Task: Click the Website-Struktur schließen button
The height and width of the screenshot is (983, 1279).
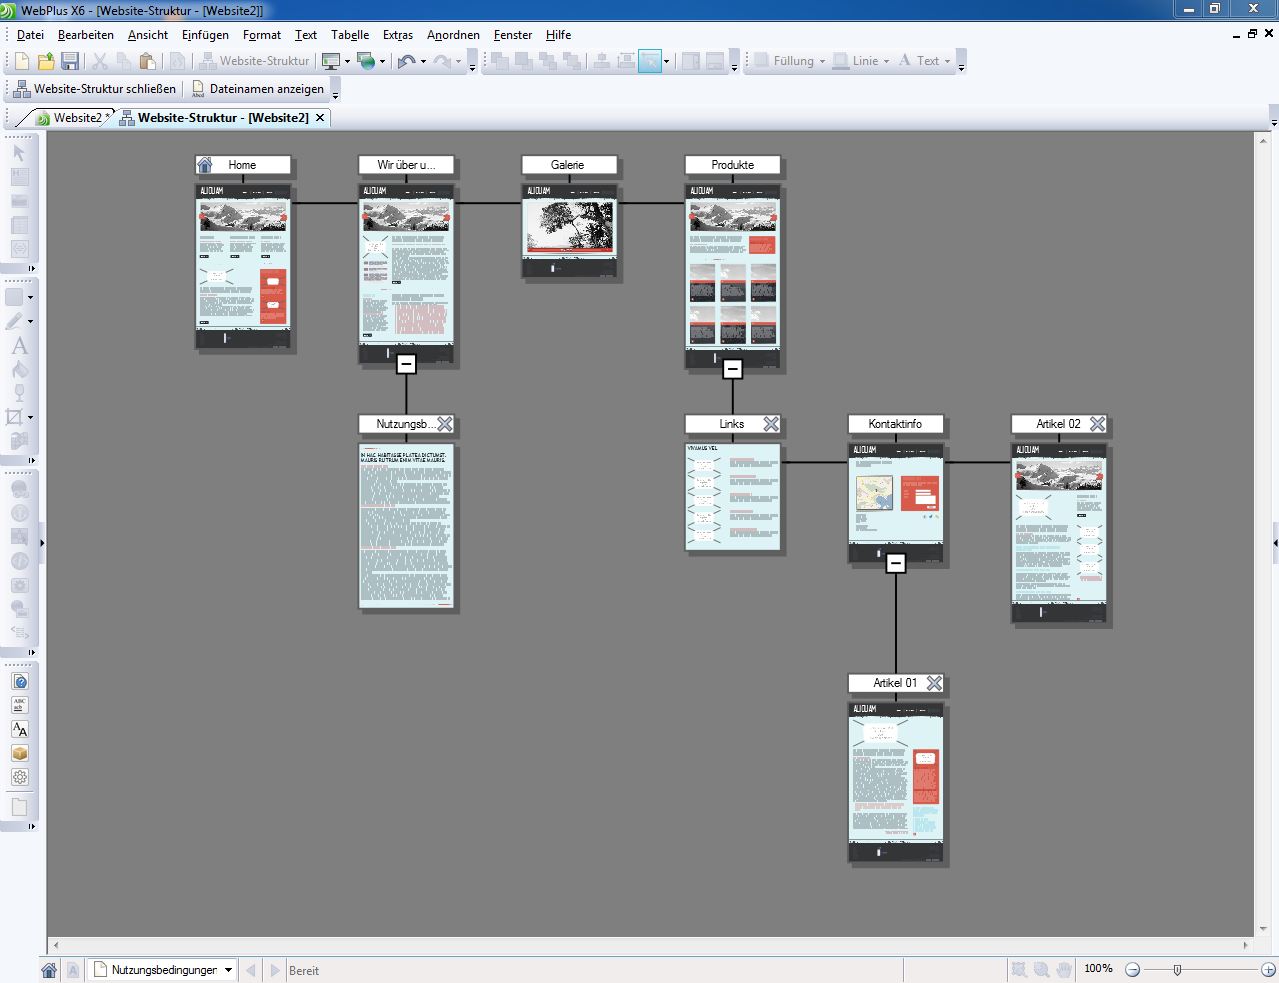Action: [96, 89]
